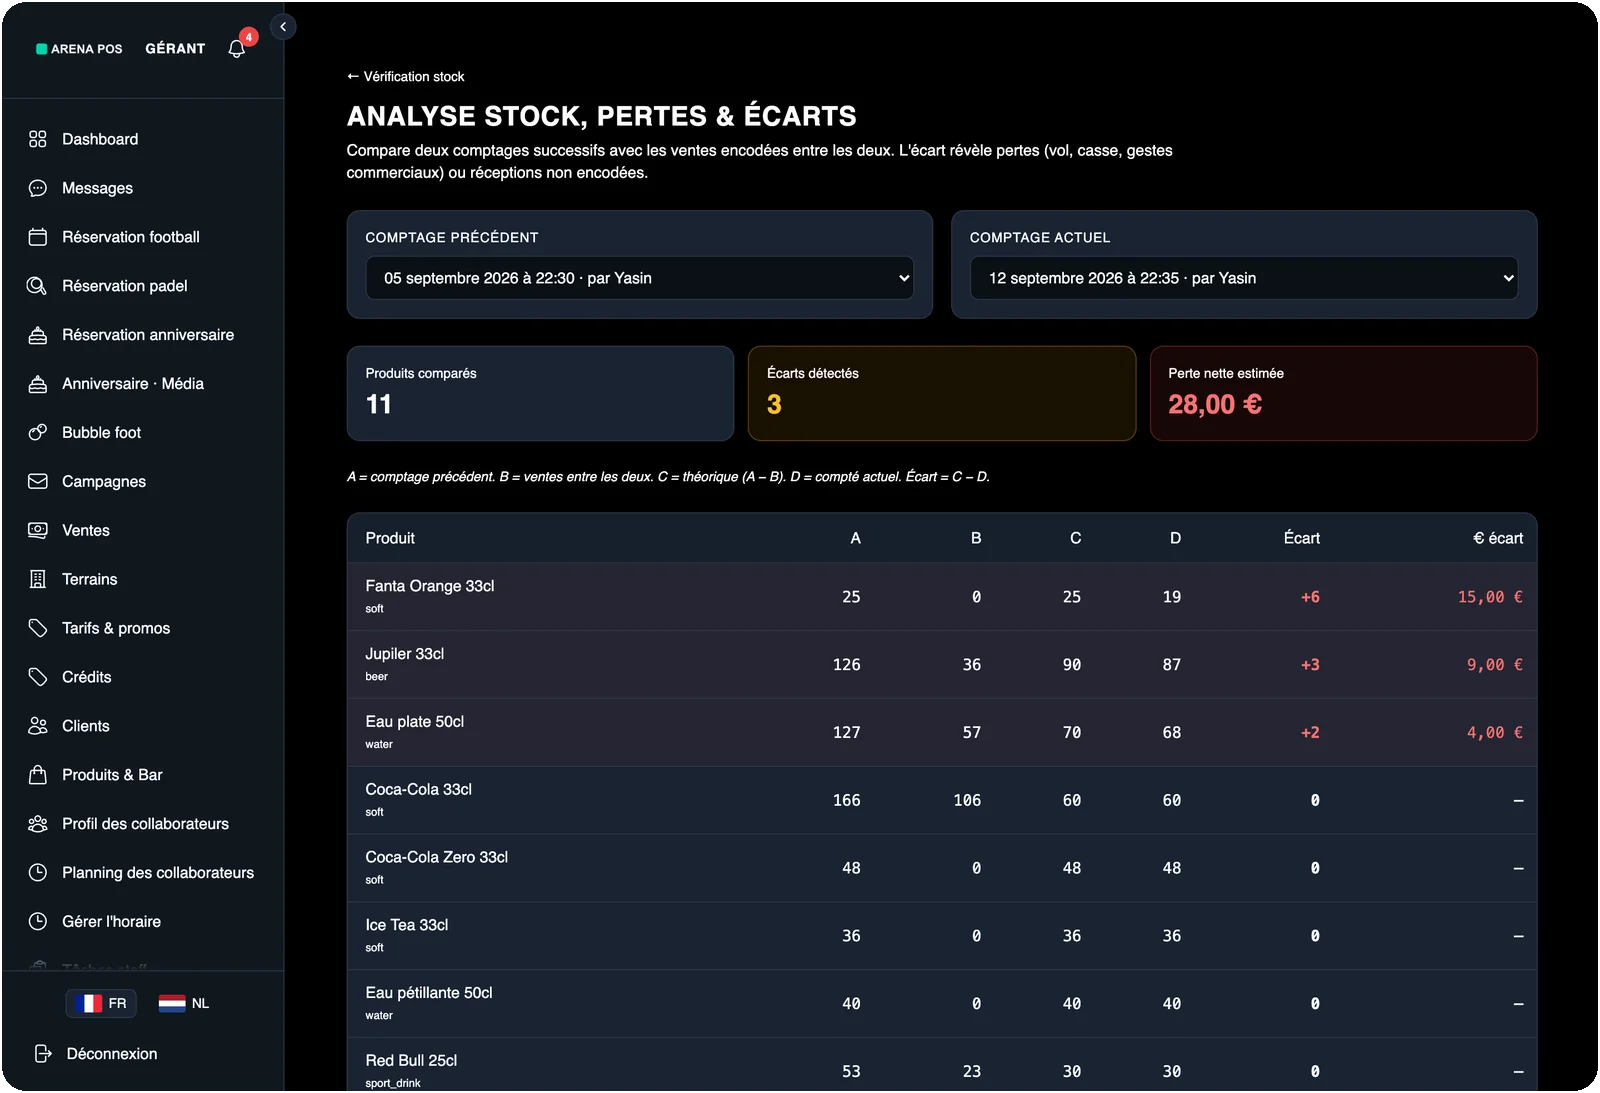Click the Crédits tag icon
Image resolution: width=1600 pixels, height=1093 pixels.
coord(38,677)
